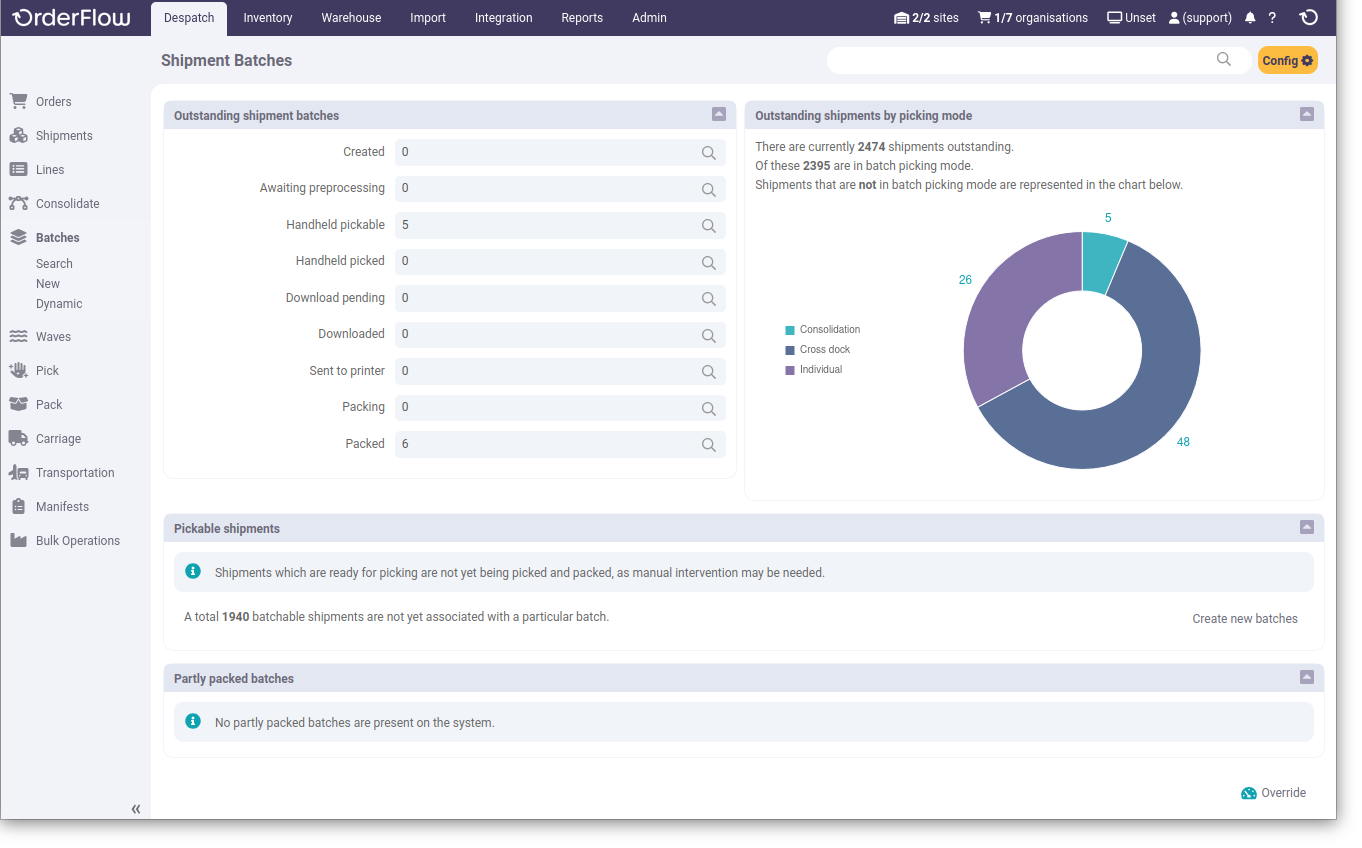Open the Manifests section
The height and width of the screenshot is (848, 1362).
pos(61,506)
